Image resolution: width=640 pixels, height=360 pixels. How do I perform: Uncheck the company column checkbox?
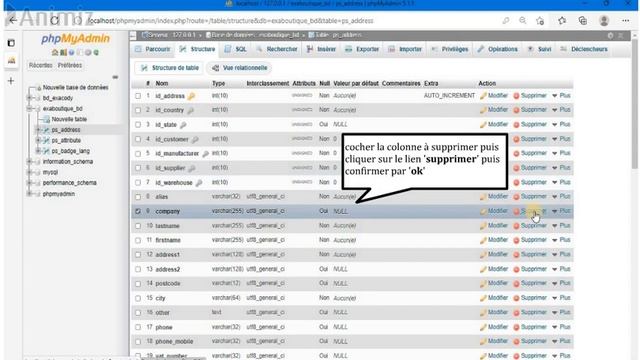(138, 211)
